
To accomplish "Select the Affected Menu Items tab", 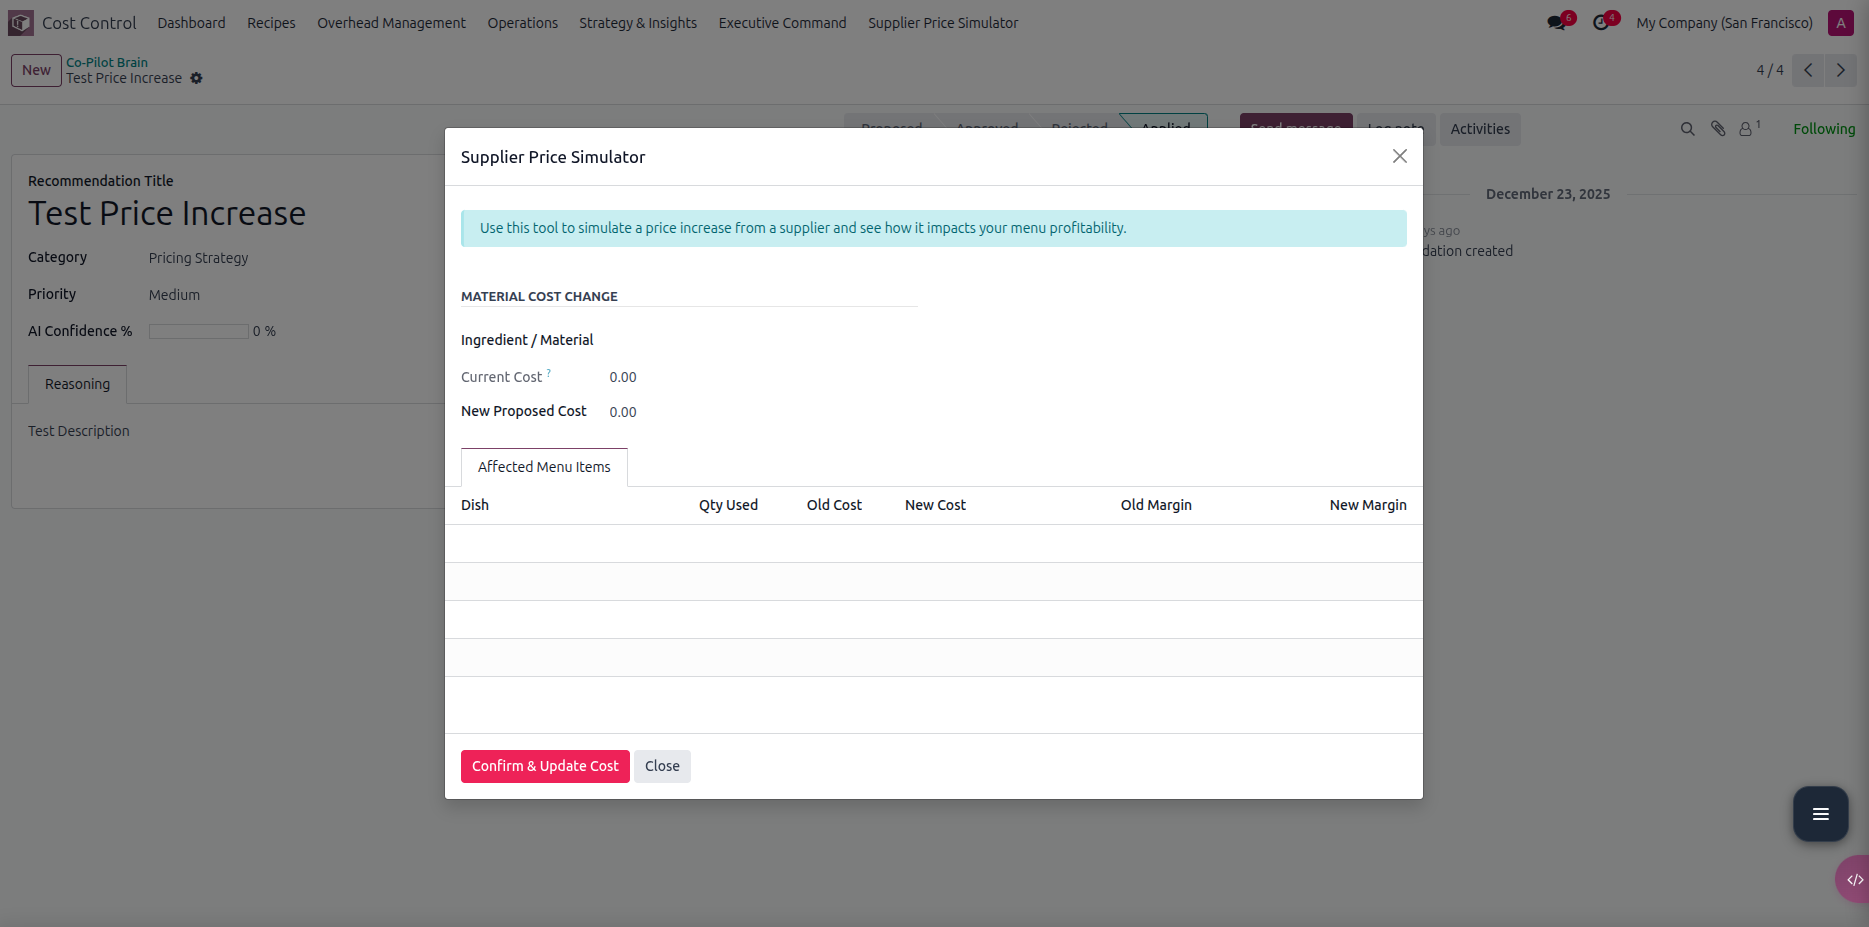I will point(544,467).
